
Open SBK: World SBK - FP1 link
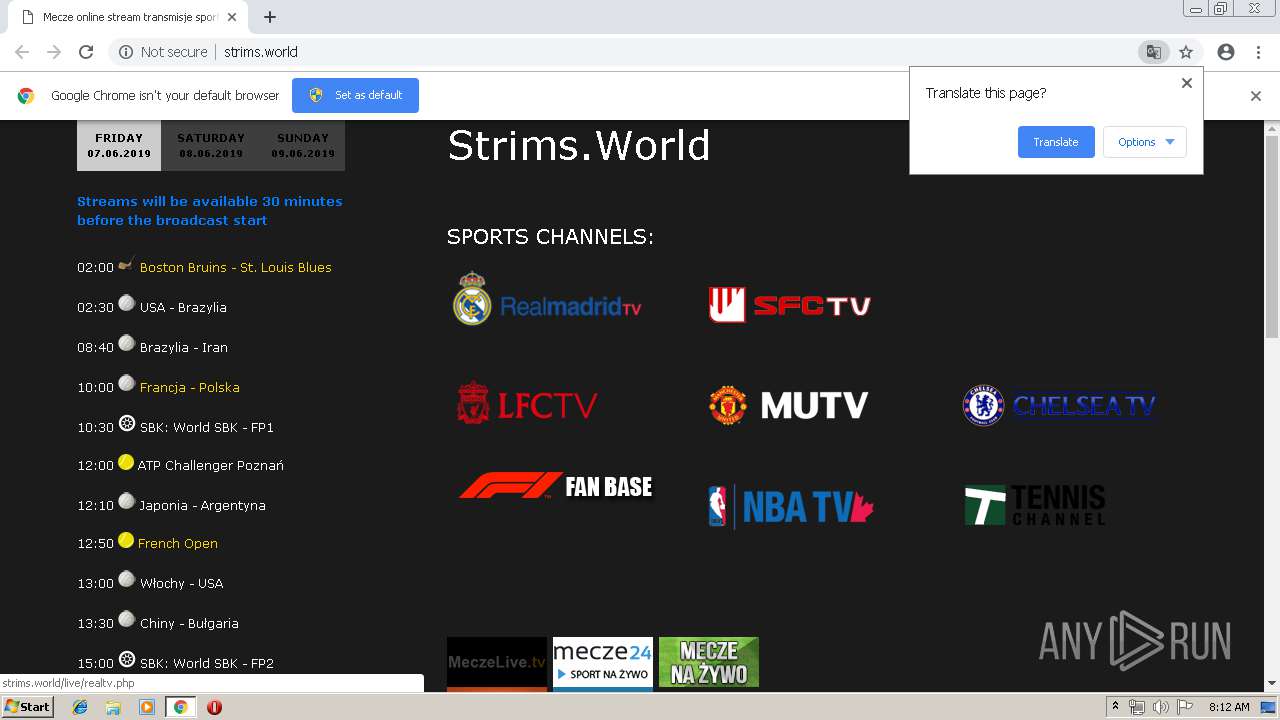tap(207, 427)
